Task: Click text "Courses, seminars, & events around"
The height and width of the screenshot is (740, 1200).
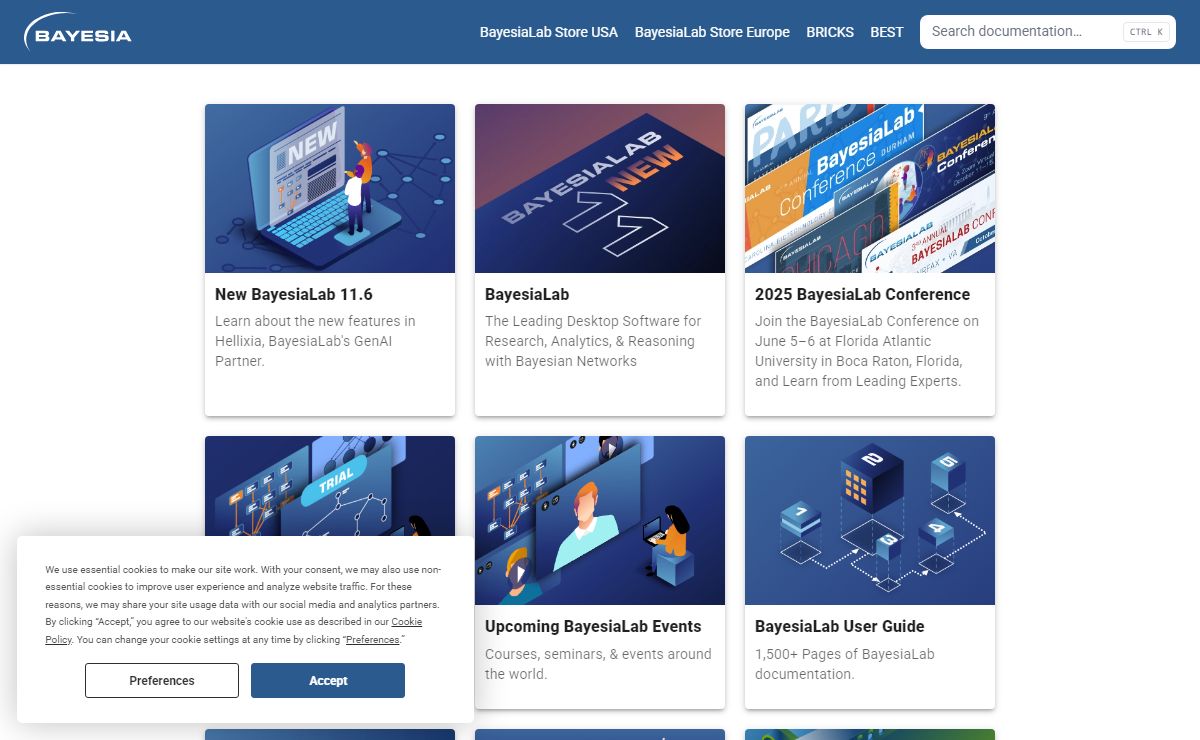Action: click(598, 654)
